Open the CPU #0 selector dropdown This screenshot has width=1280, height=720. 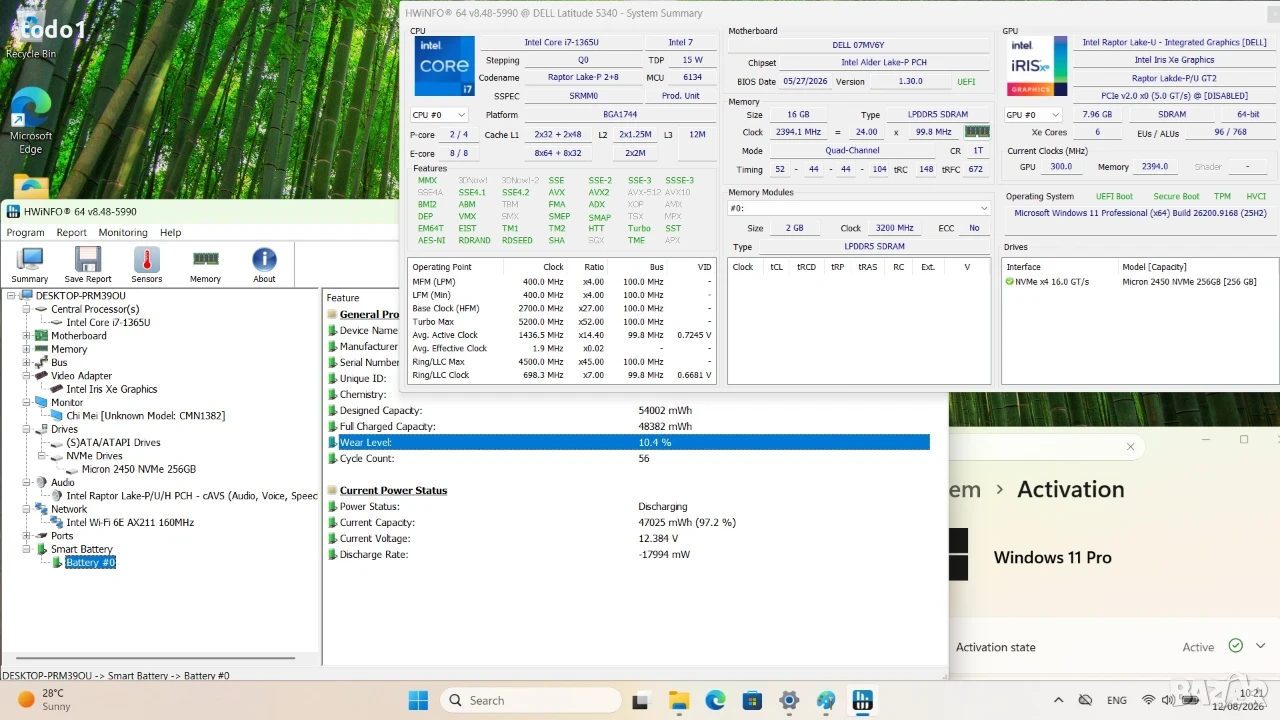click(439, 115)
